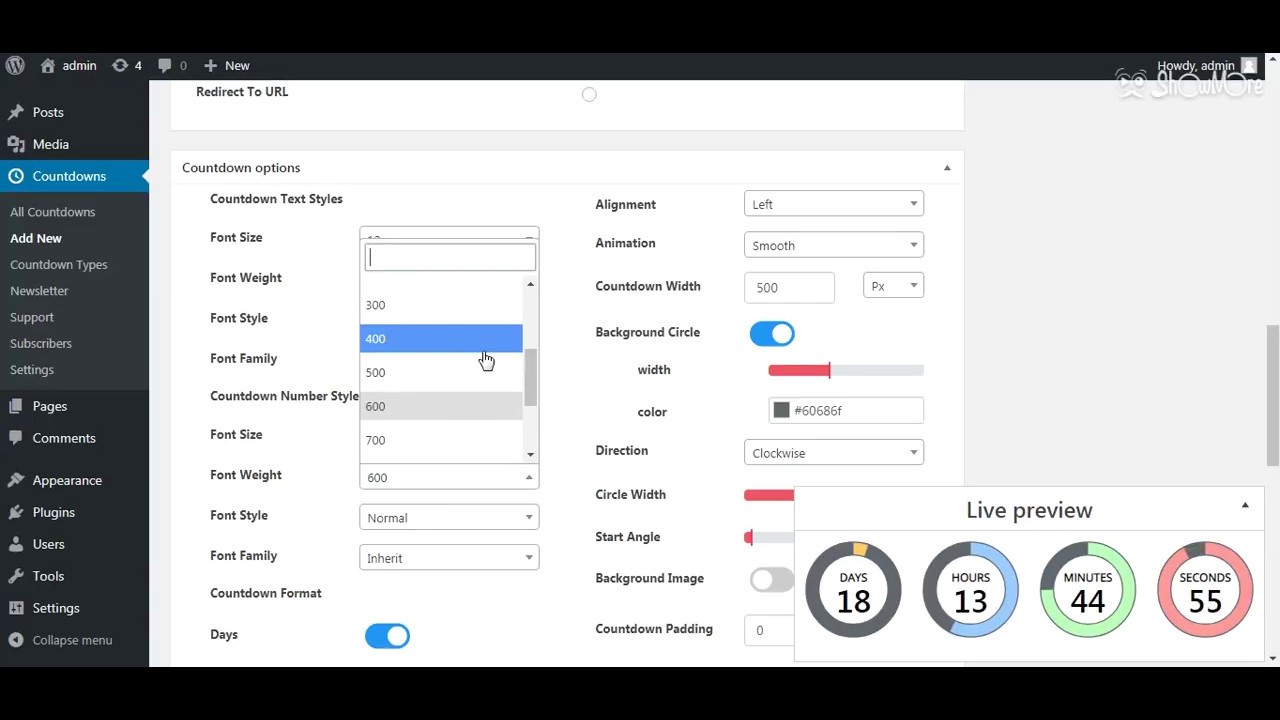Click the Pages icon in sidebar
The width and height of the screenshot is (1280, 720).
pyautogui.click(x=16, y=406)
